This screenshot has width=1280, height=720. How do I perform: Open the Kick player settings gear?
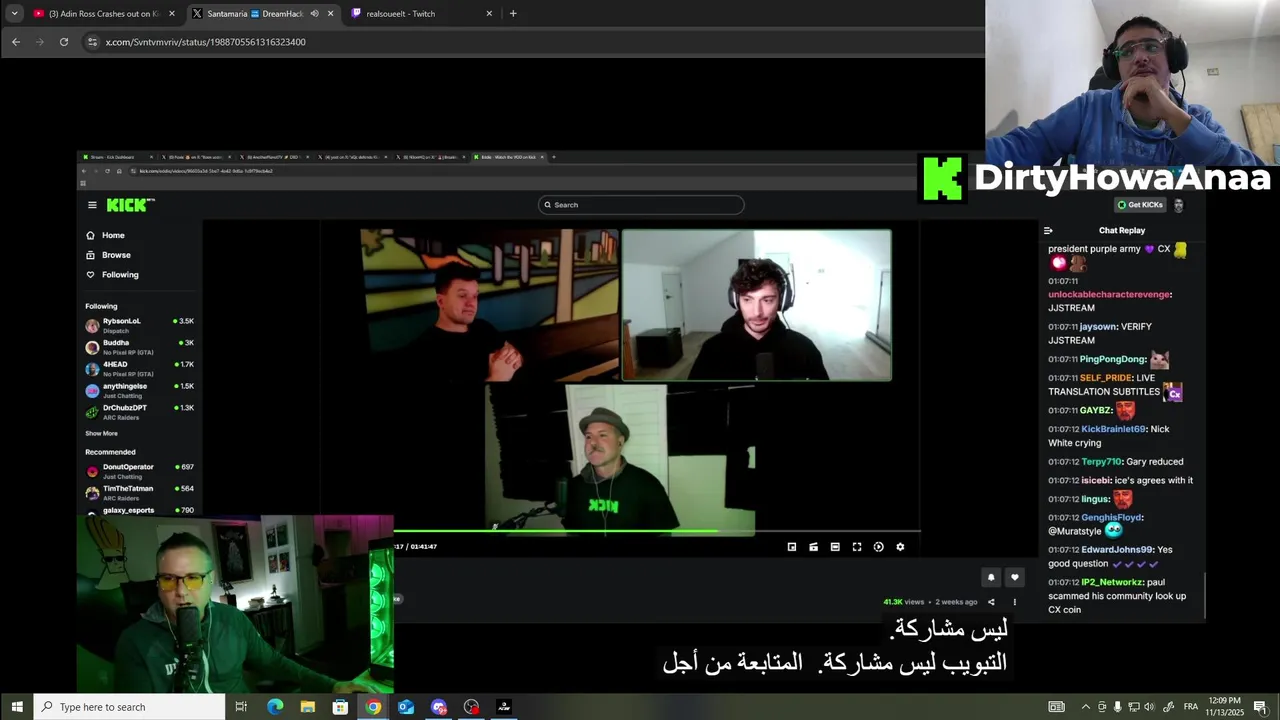coord(900,547)
